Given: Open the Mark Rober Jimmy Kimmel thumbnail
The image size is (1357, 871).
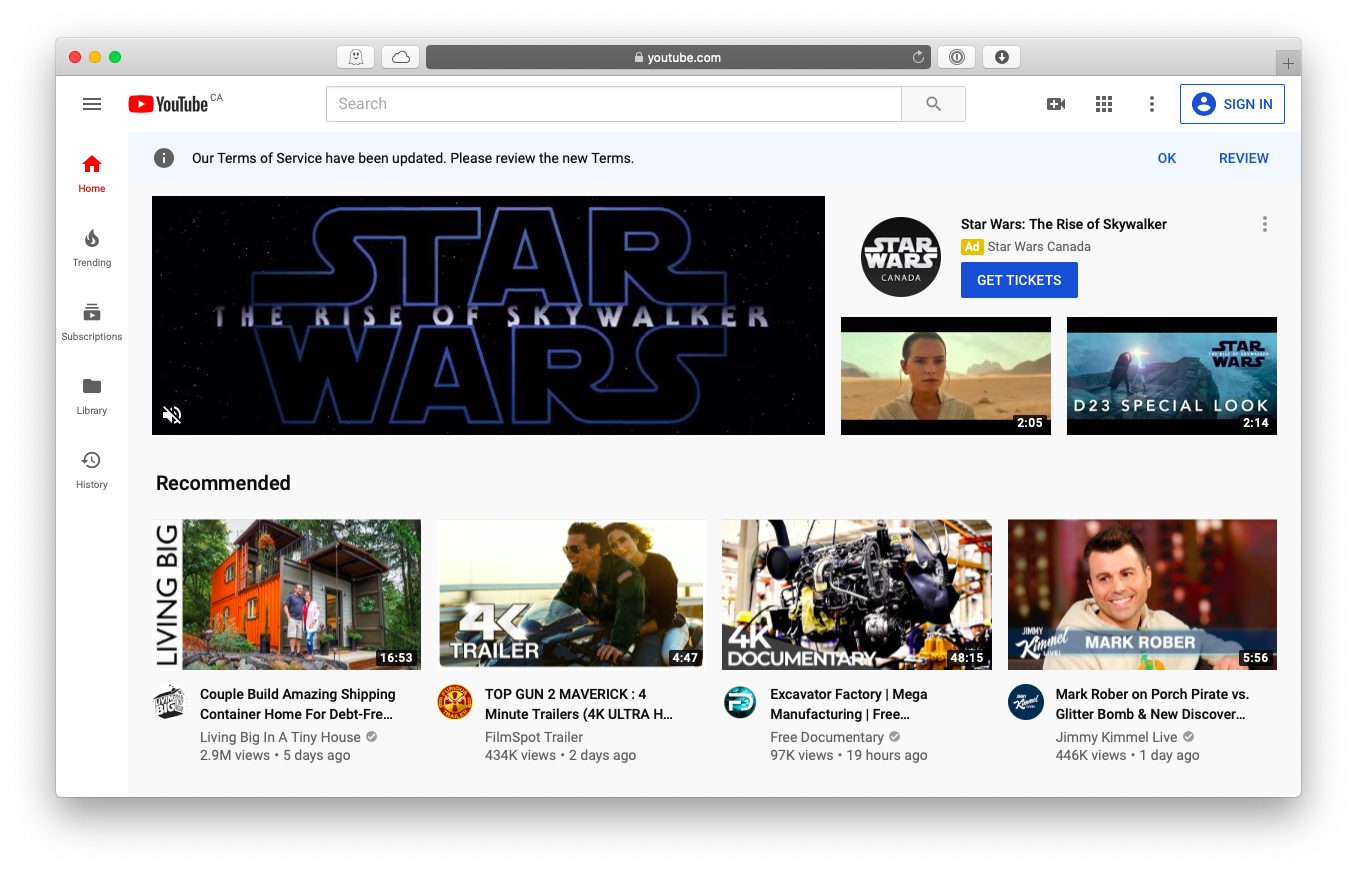Looking at the screenshot, I should point(1142,594).
